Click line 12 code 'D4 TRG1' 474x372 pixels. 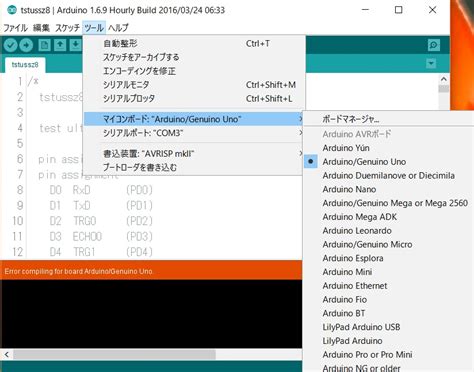73,252
